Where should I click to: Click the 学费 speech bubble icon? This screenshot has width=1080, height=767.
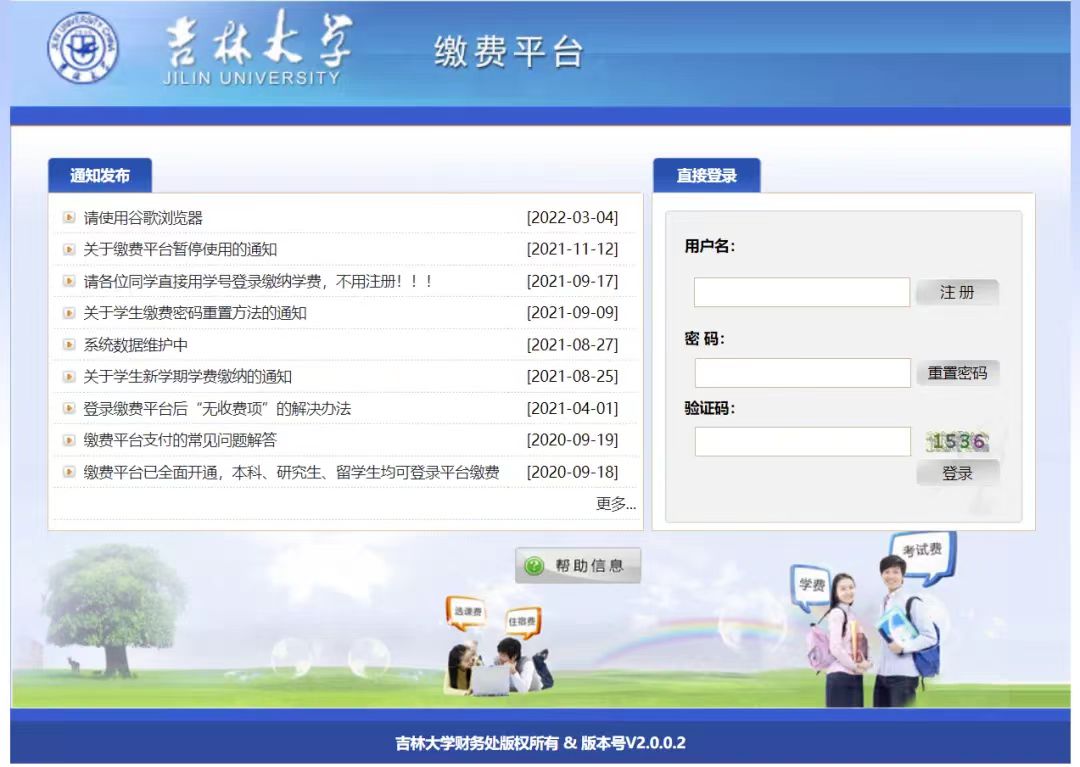pos(810,585)
